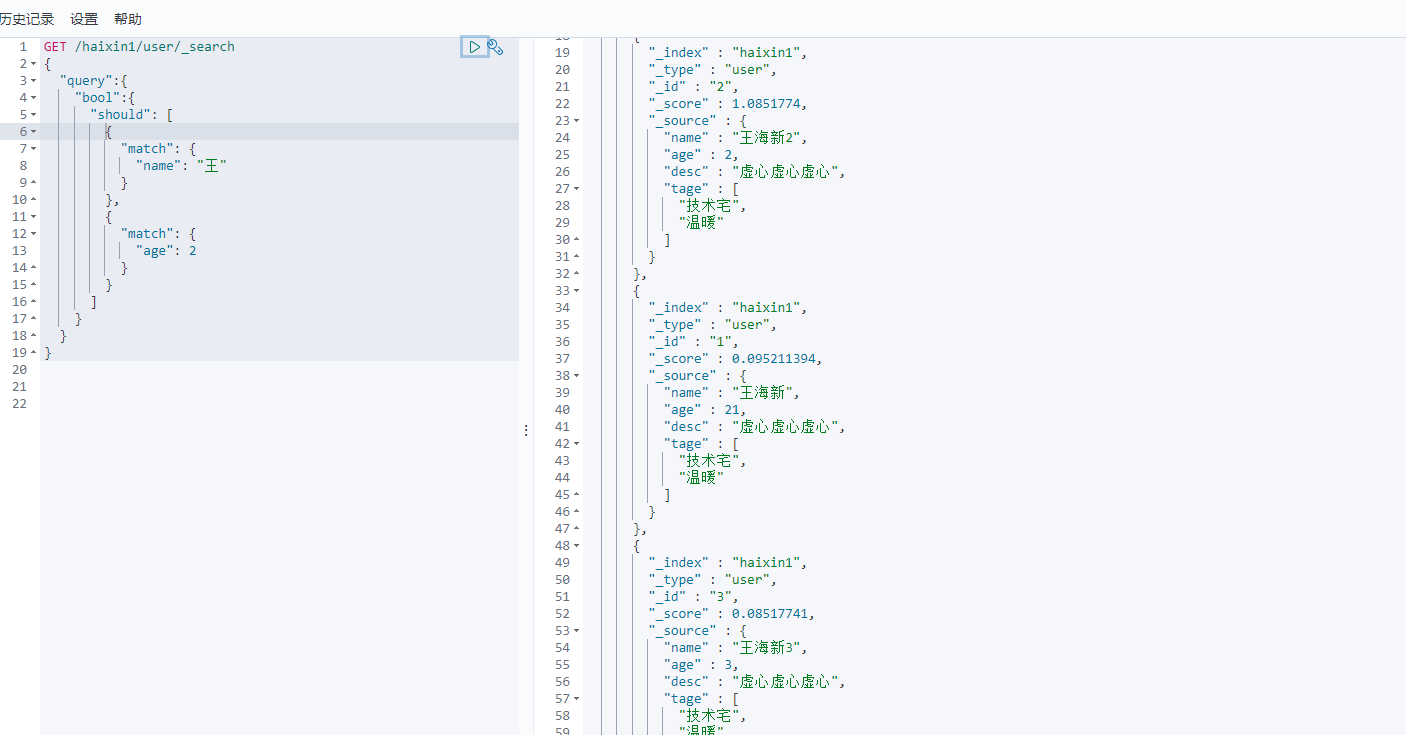
Task: Open the wrench actions menu icon
Action: click(x=495, y=47)
